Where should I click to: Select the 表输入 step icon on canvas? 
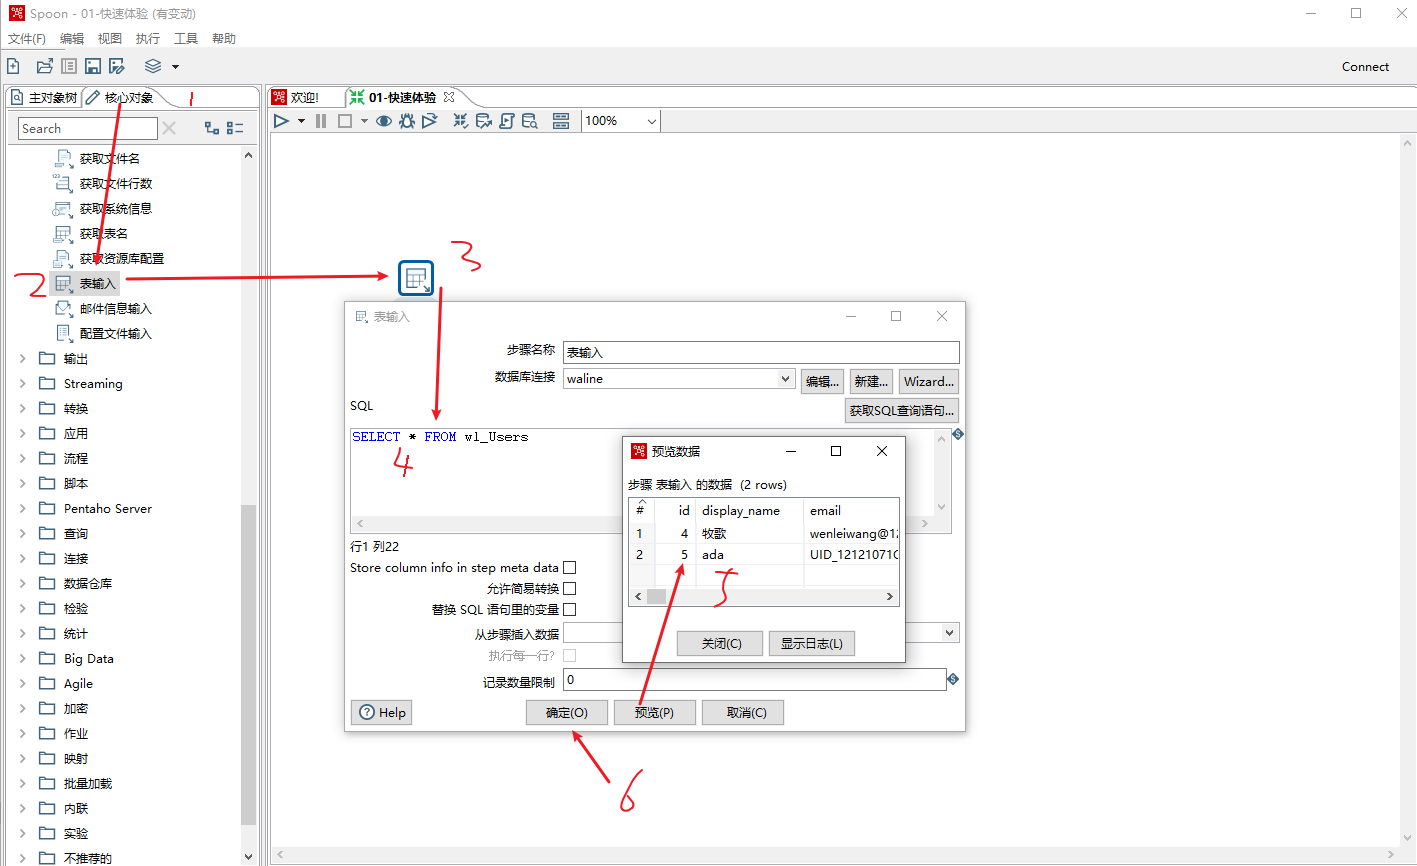pyautogui.click(x=416, y=278)
